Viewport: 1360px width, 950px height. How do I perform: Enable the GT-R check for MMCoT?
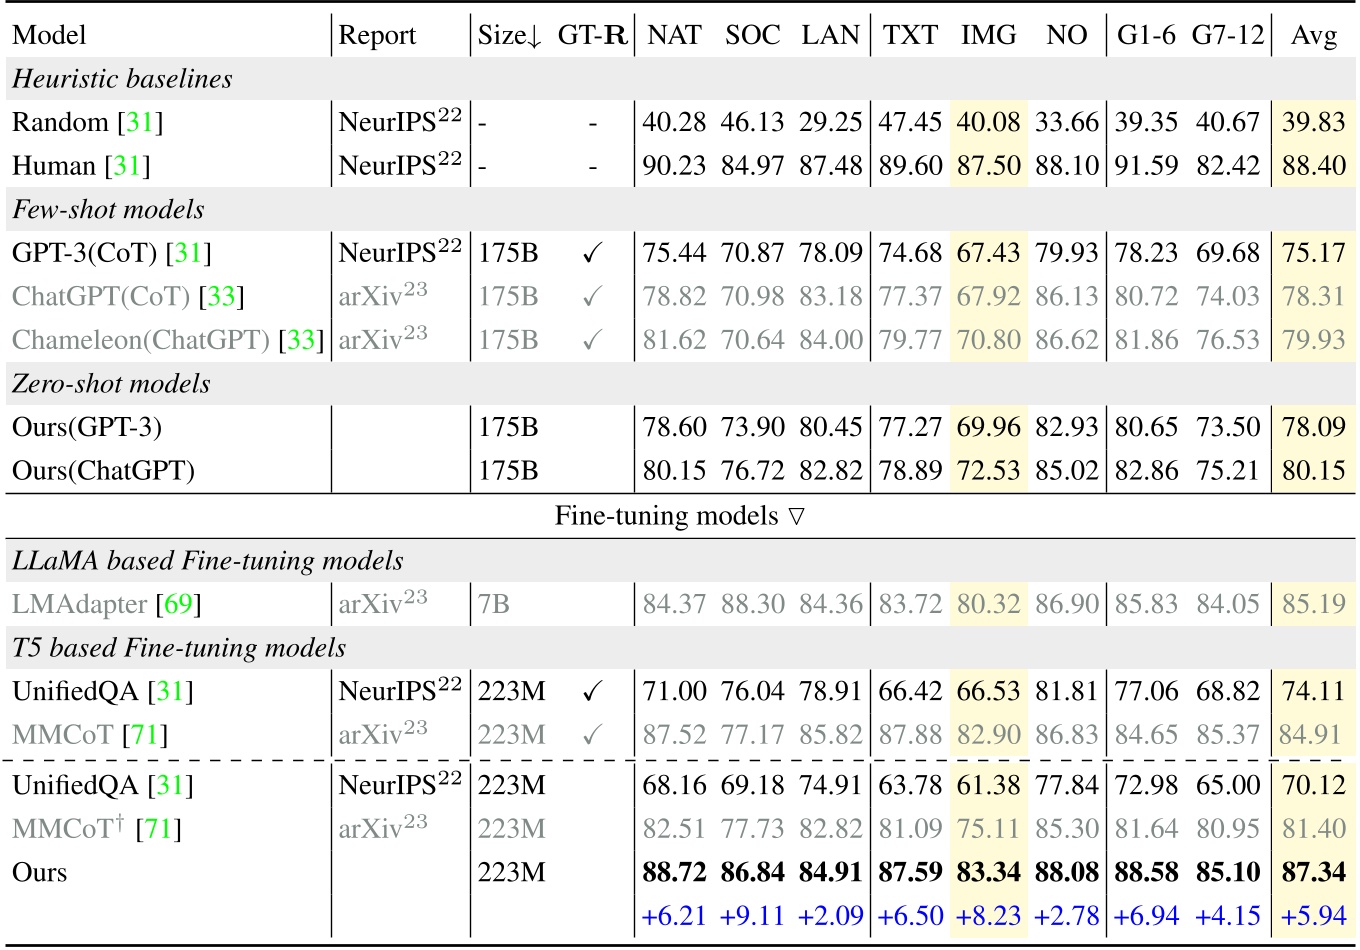click(x=593, y=735)
